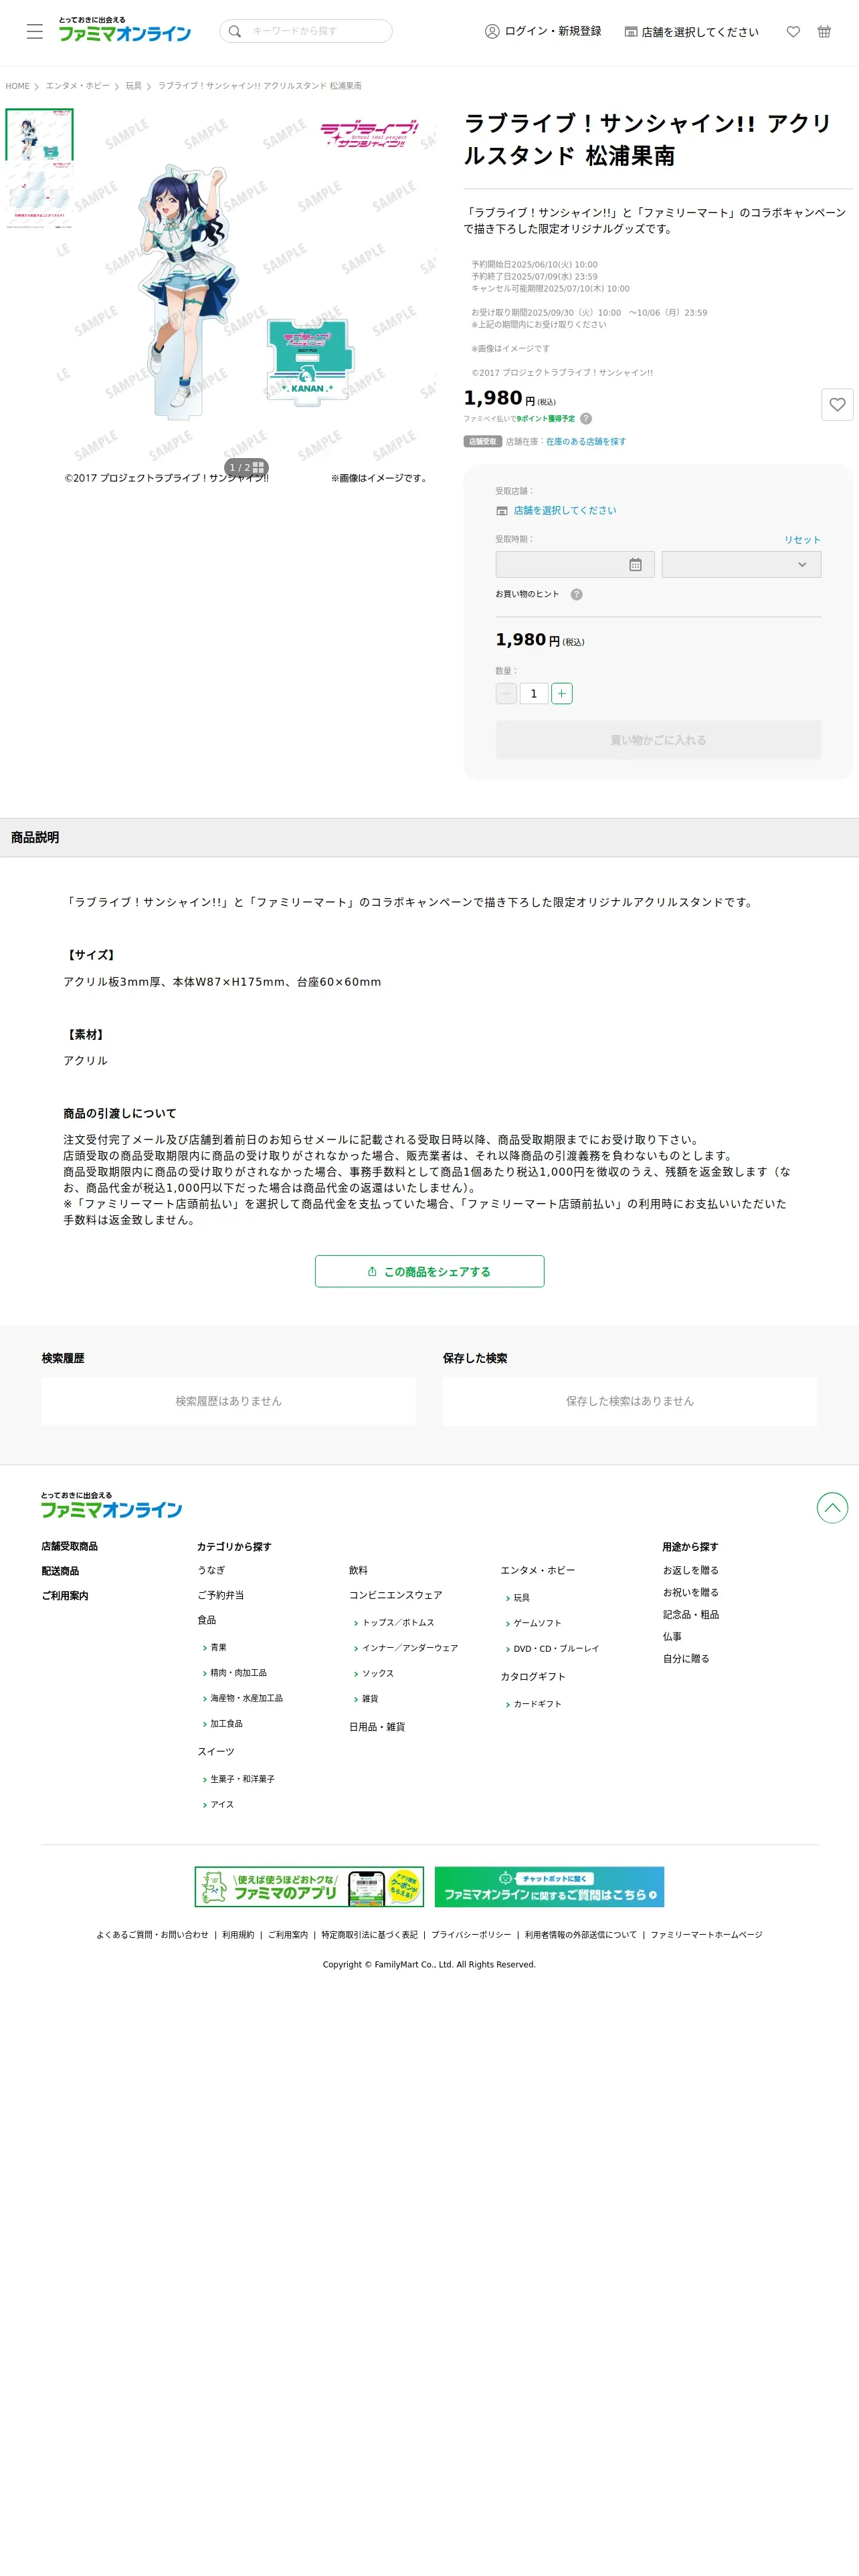This screenshot has width=859, height=2576.
Task: Click the リセット link
Action: click(802, 540)
